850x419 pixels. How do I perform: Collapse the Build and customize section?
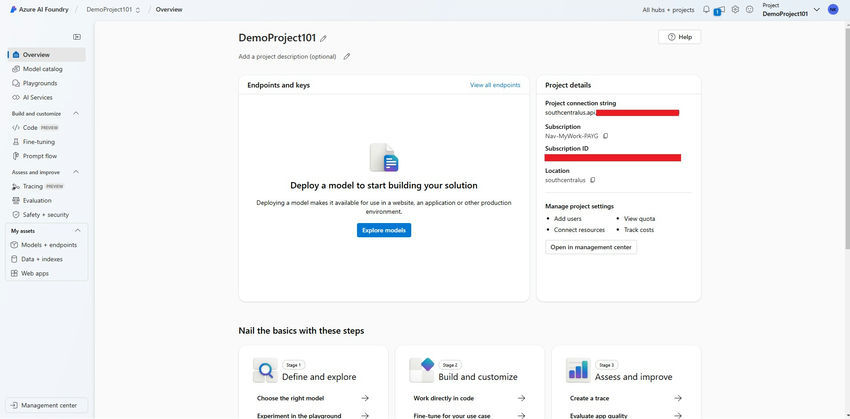pos(76,113)
